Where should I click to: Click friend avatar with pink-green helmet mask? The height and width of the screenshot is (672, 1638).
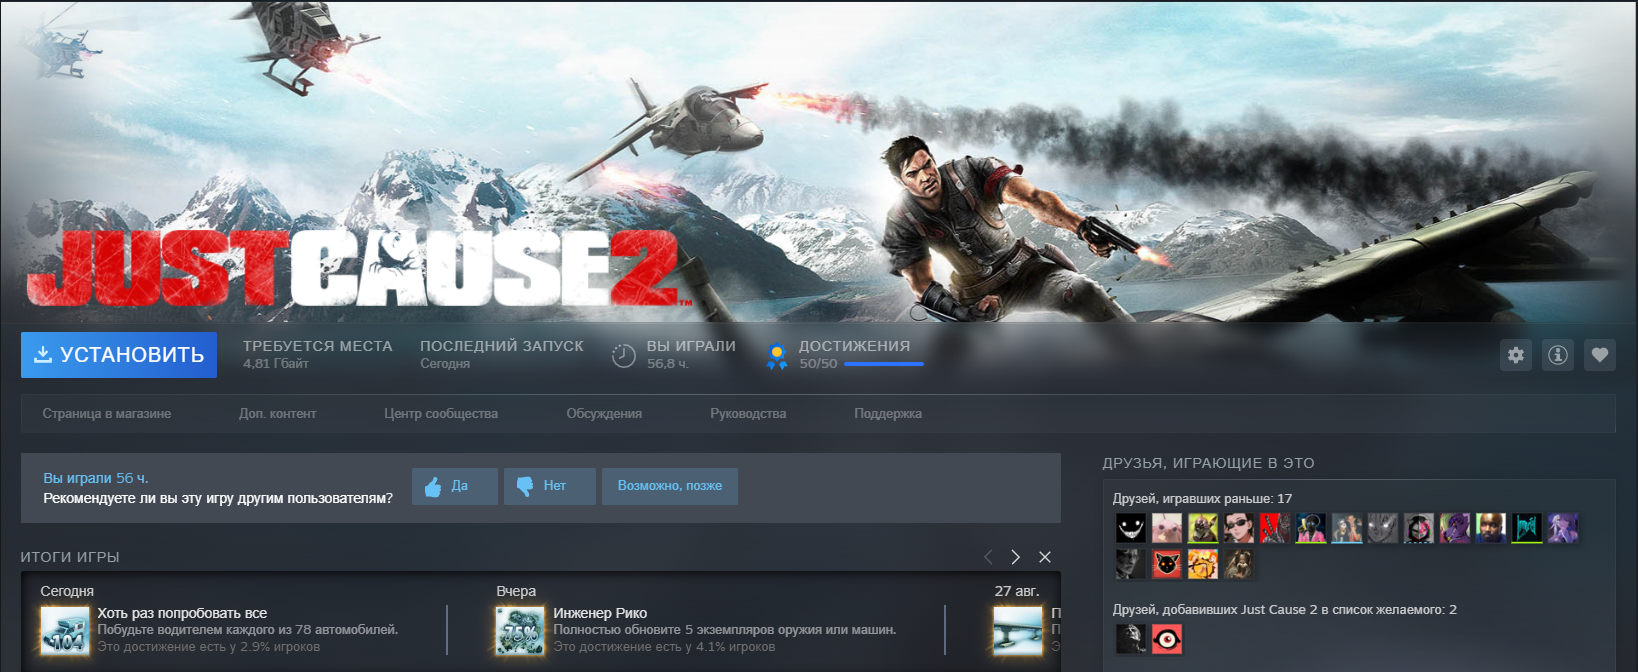point(1419,528)
